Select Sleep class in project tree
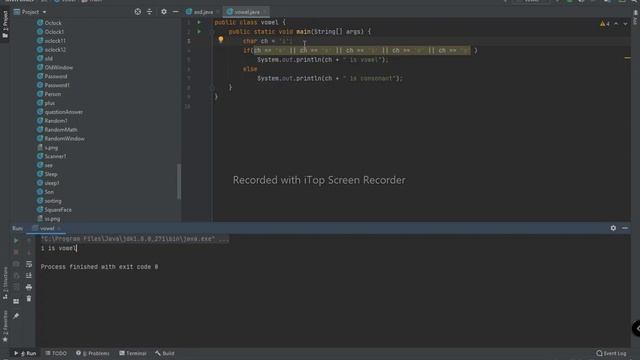 [x=47, y=174]
